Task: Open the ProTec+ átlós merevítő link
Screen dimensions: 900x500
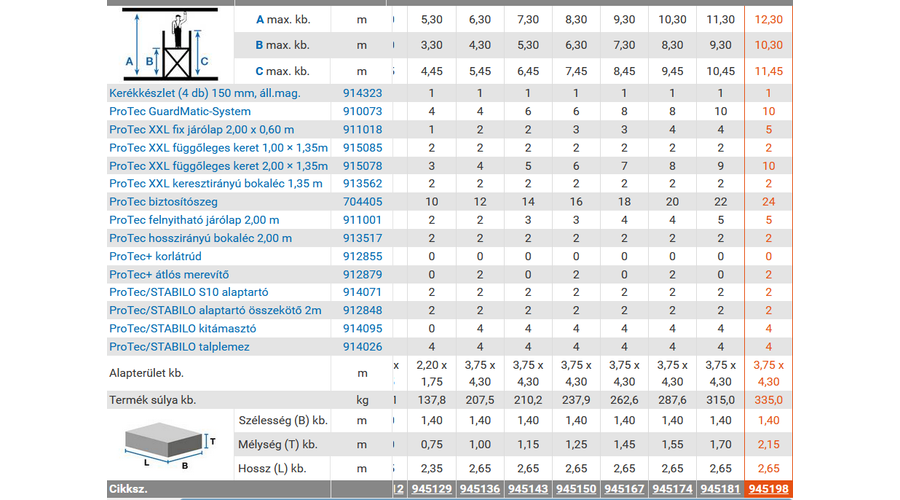Action: coord(169,274)
